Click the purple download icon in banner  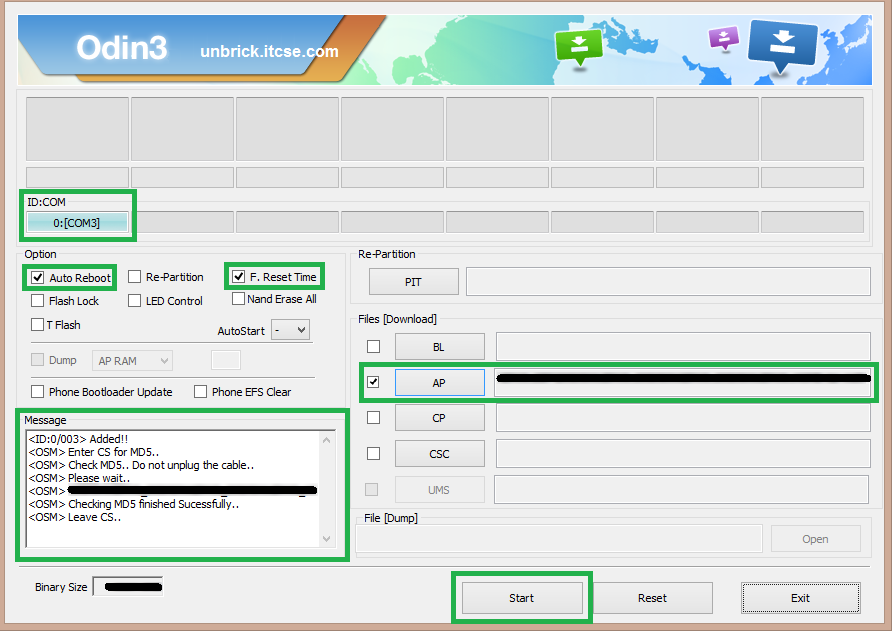coord(724,39)
